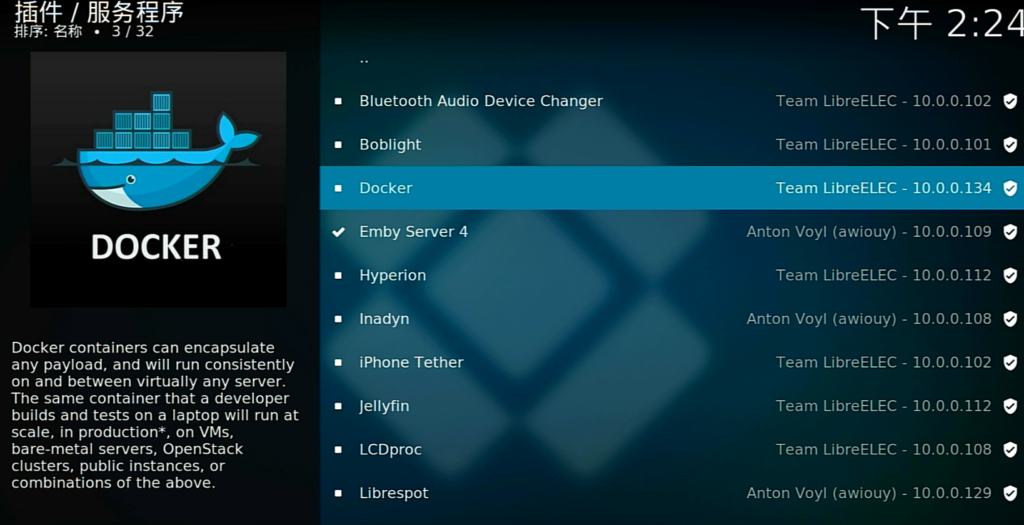This screenshot has width=1024, height=525.
Task: Open the iPhone Tether add-on
Action: pos(671,362)
